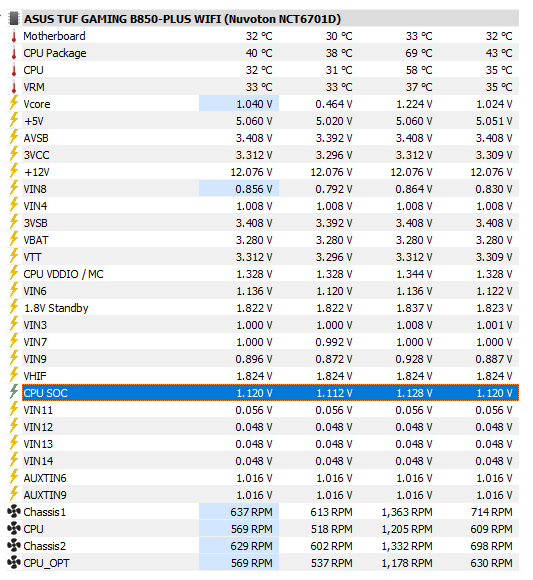Select the CPU VDDIO / MC label
This screenshot has height=580, width=533.
pos(63,274)
